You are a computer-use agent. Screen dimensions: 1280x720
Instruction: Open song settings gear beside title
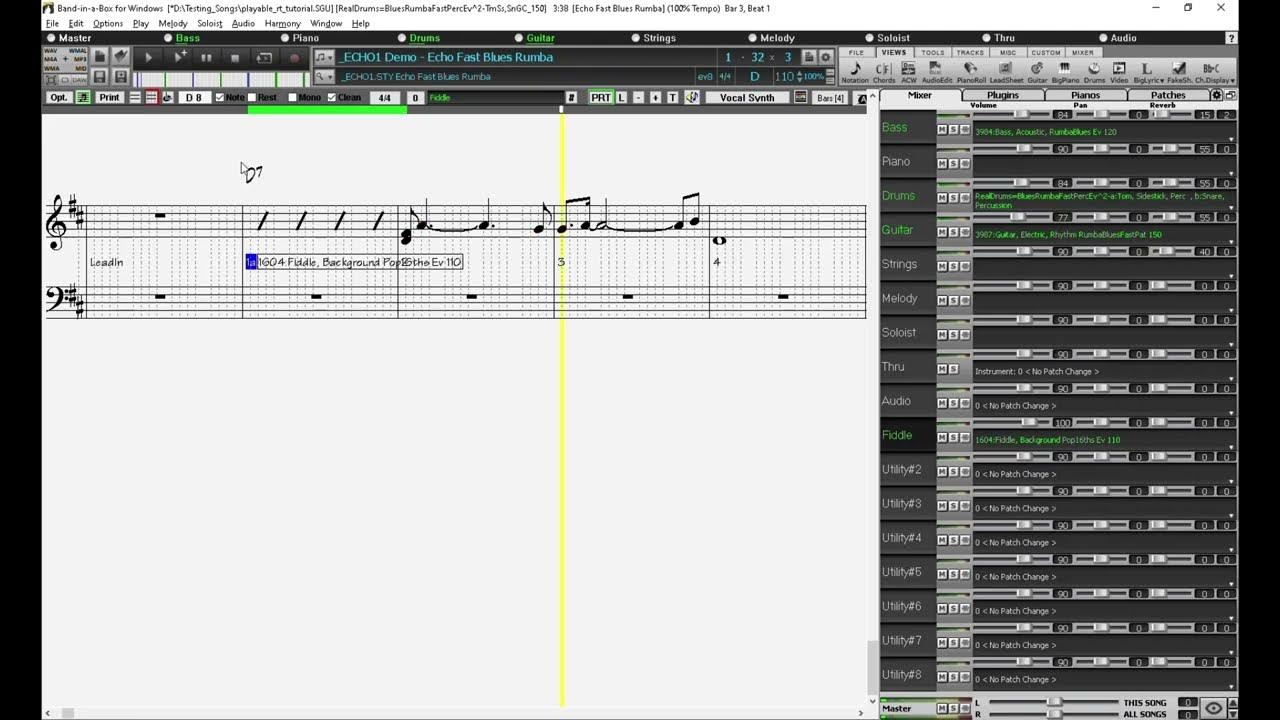826,57
